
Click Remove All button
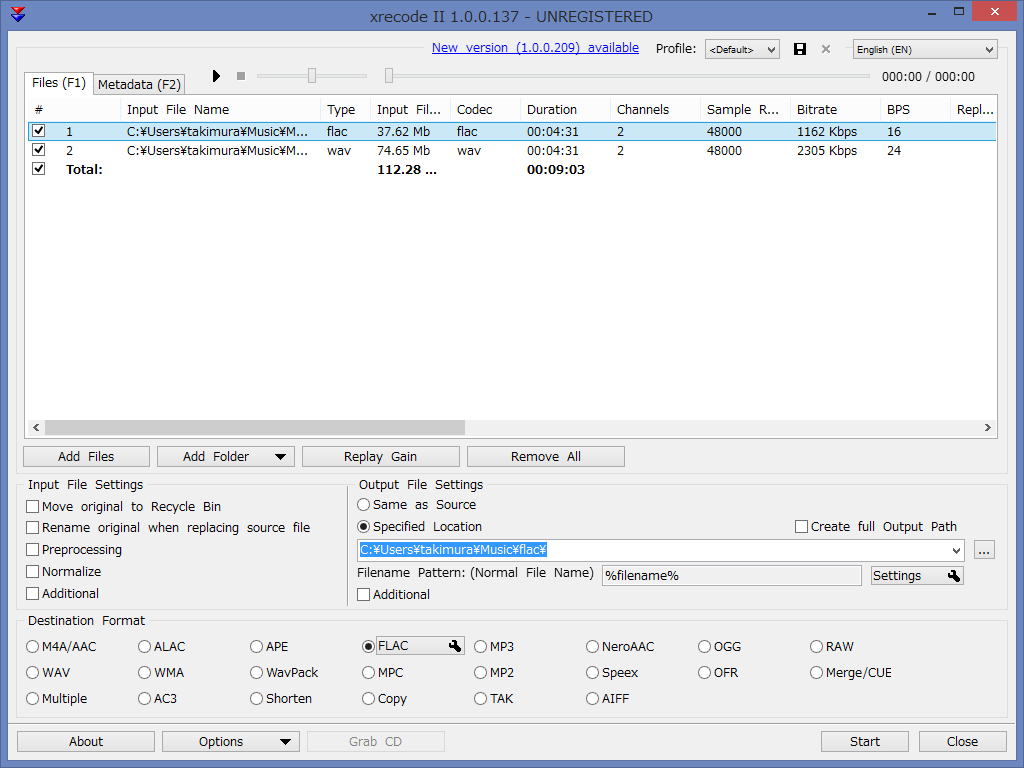point(546,456)
